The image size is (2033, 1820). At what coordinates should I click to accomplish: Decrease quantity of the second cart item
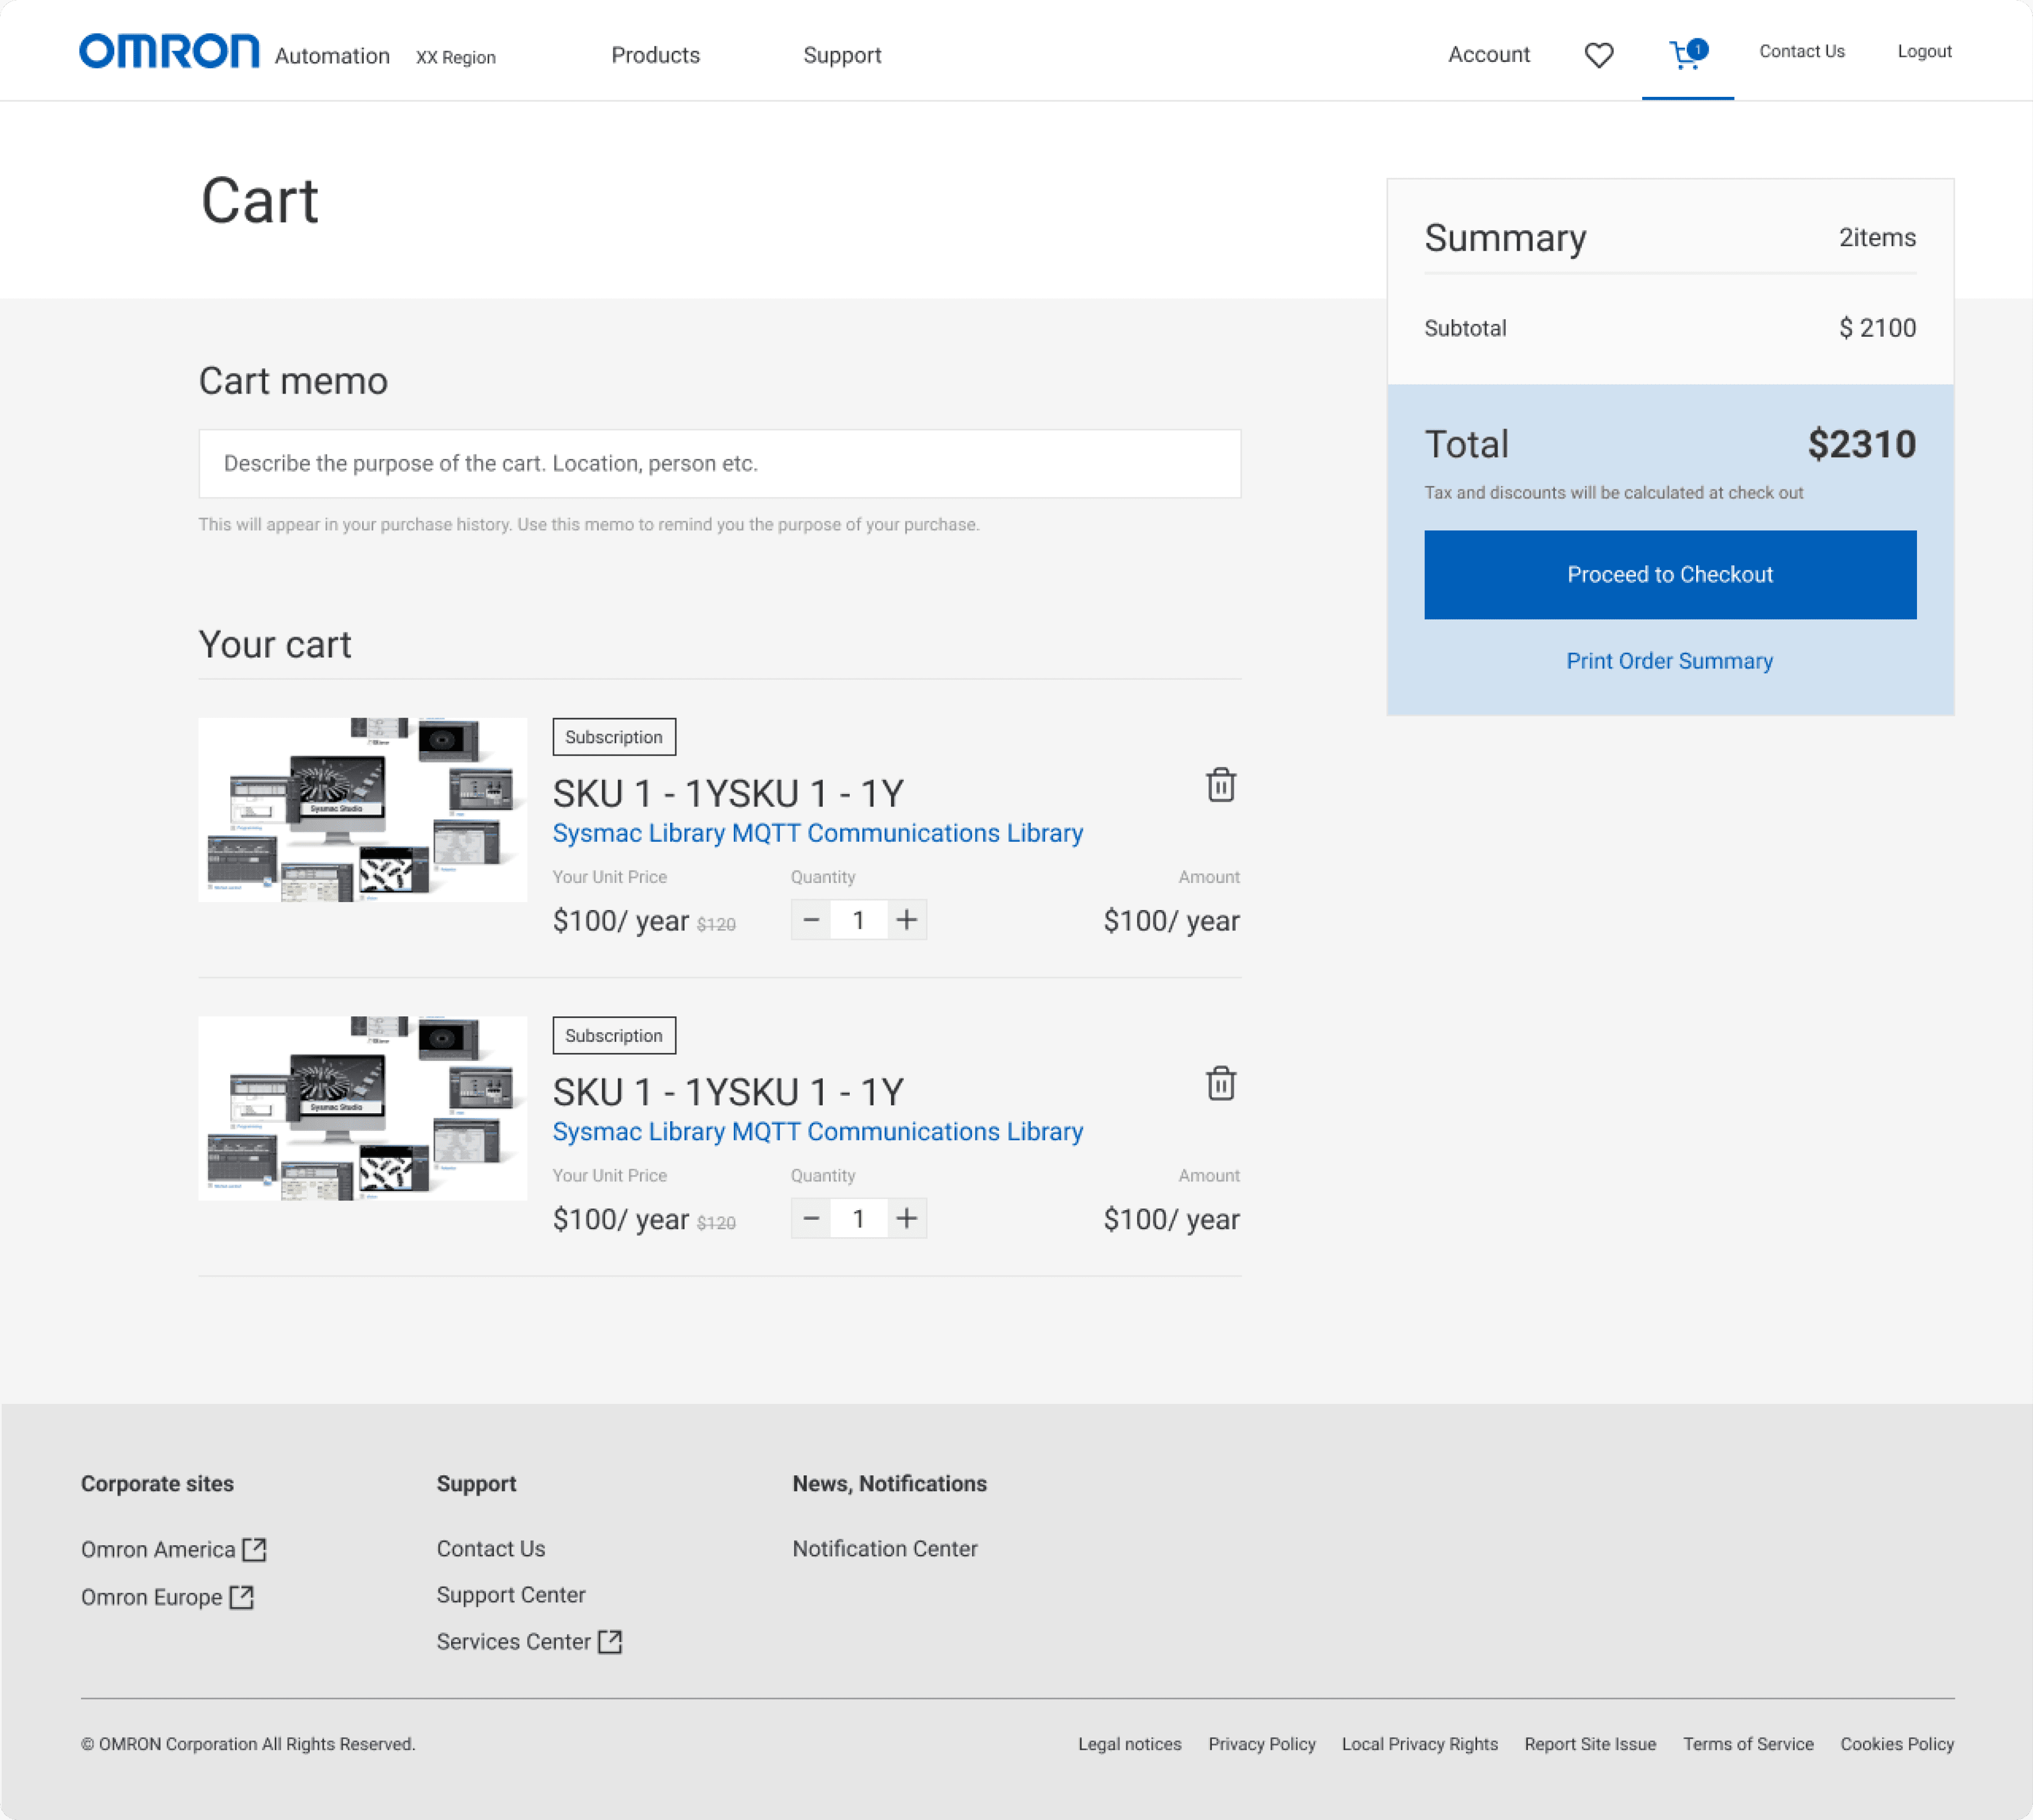(811, 1218)
